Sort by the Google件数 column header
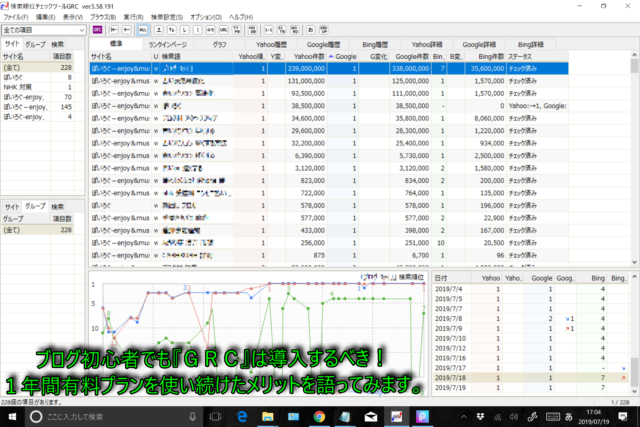 coord(410,56)
